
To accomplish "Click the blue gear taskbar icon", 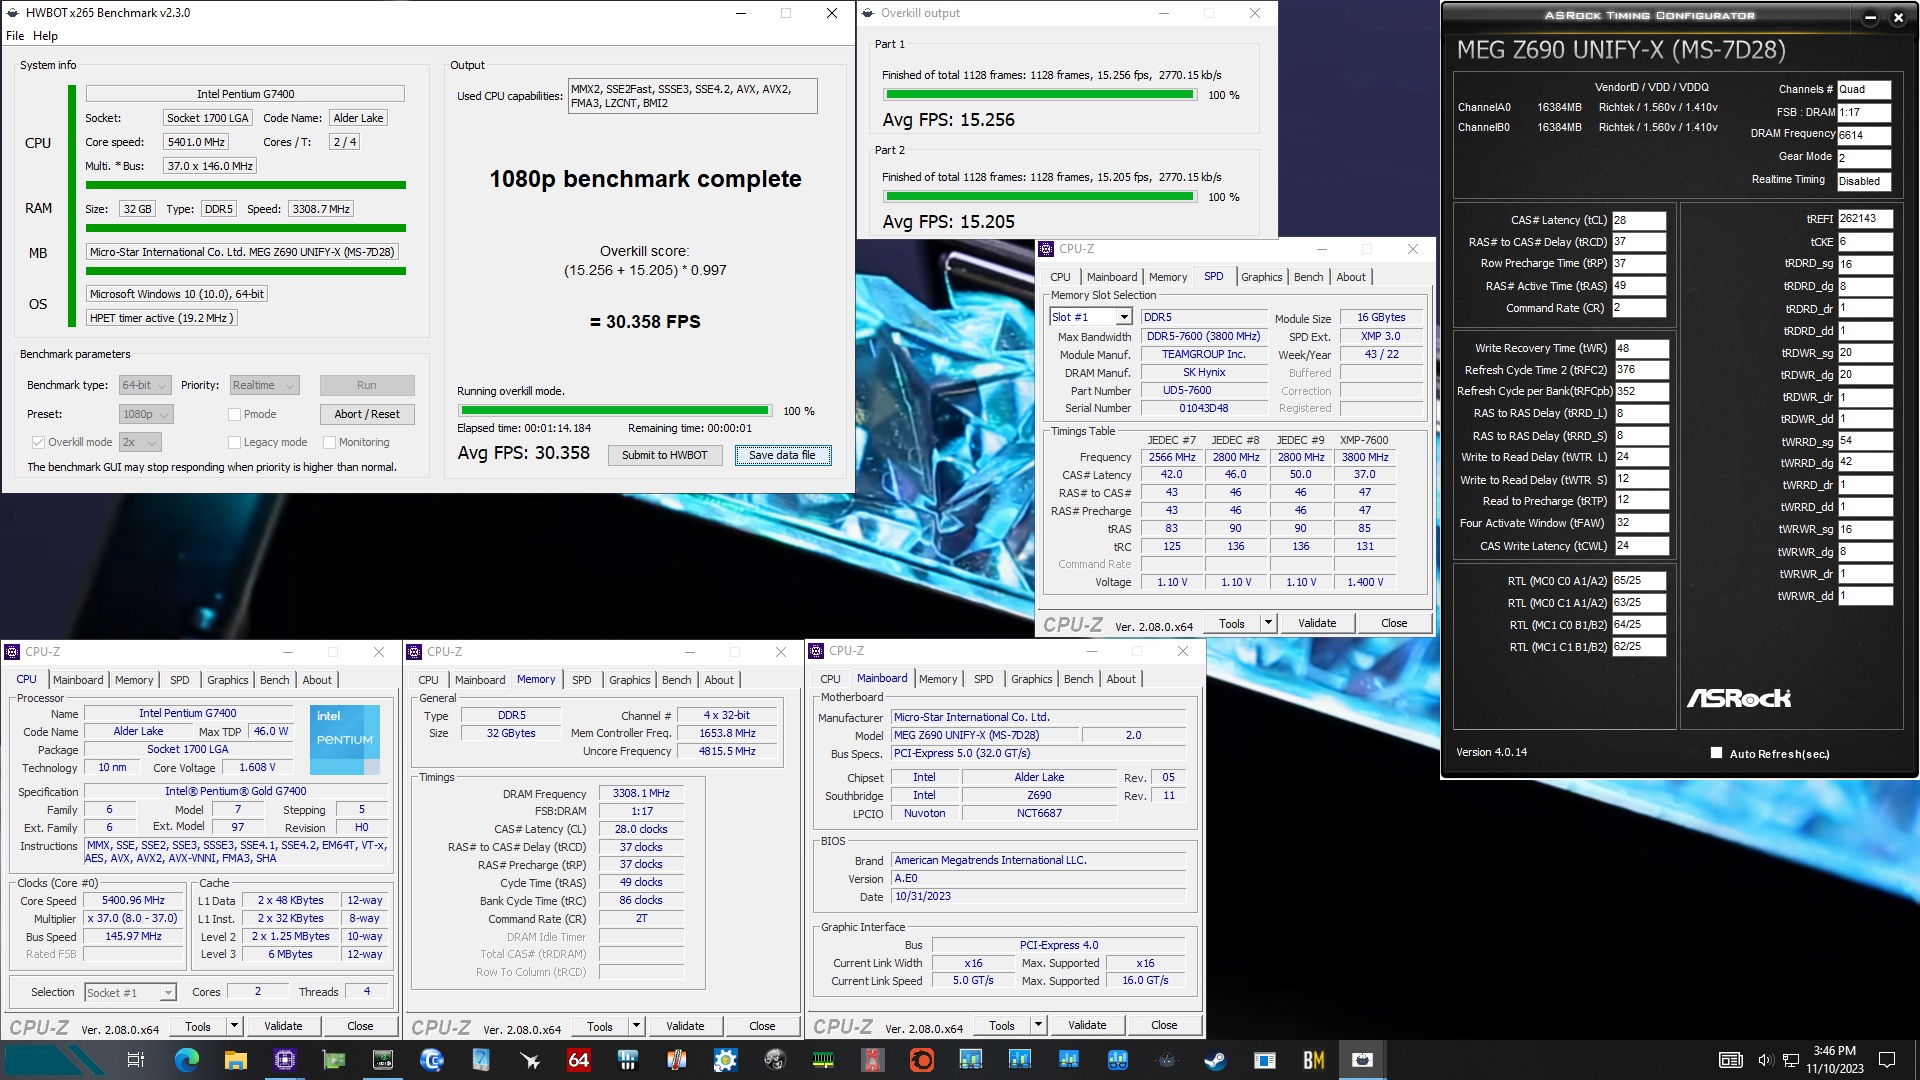I will point(725,1060).
